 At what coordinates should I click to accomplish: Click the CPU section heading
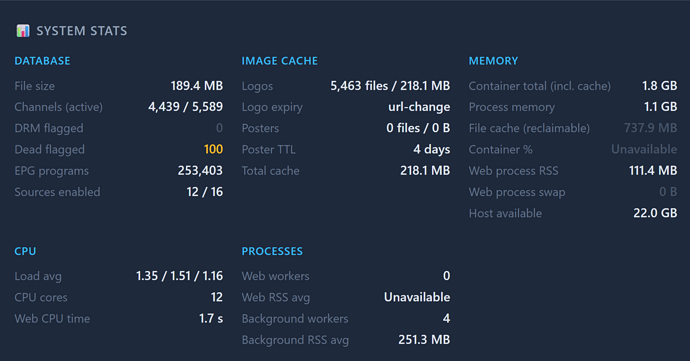[x=25, y=251]
